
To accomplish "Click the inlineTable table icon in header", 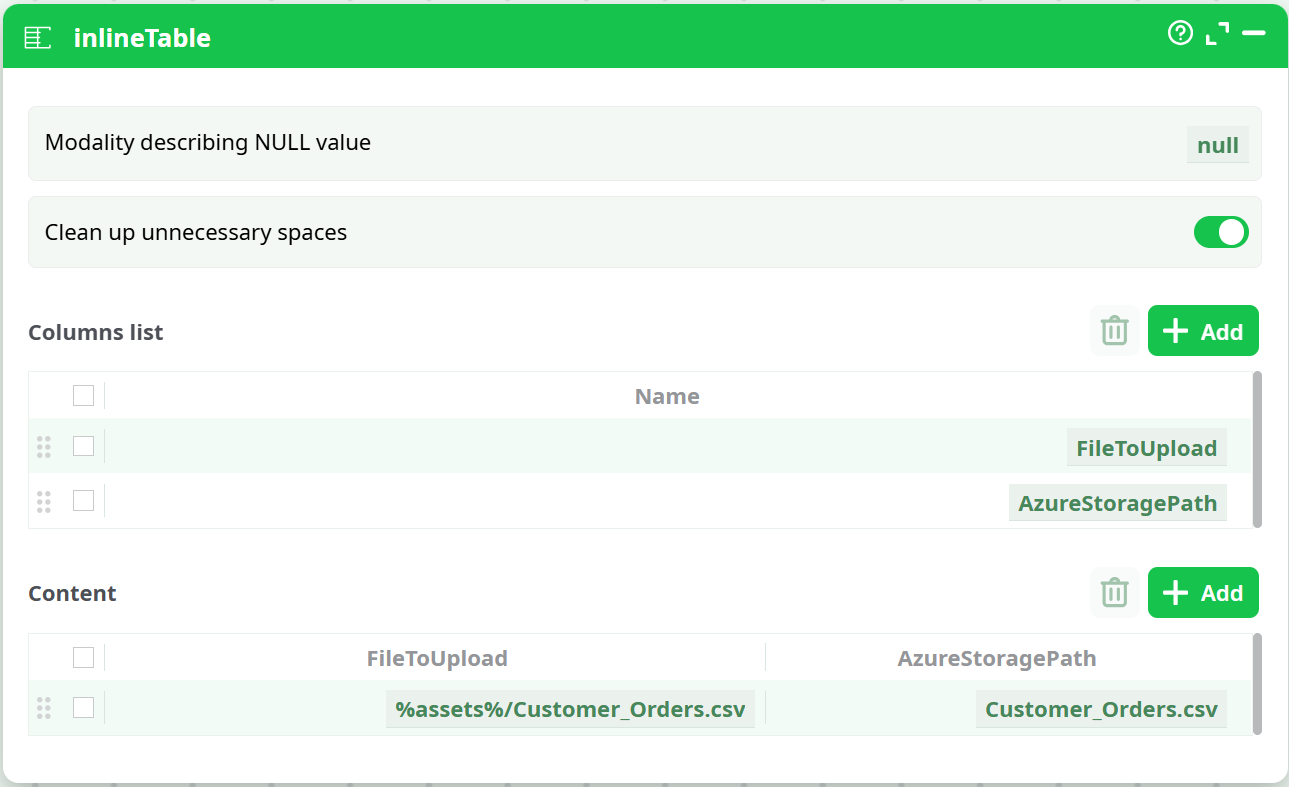I will click(37, 38).
